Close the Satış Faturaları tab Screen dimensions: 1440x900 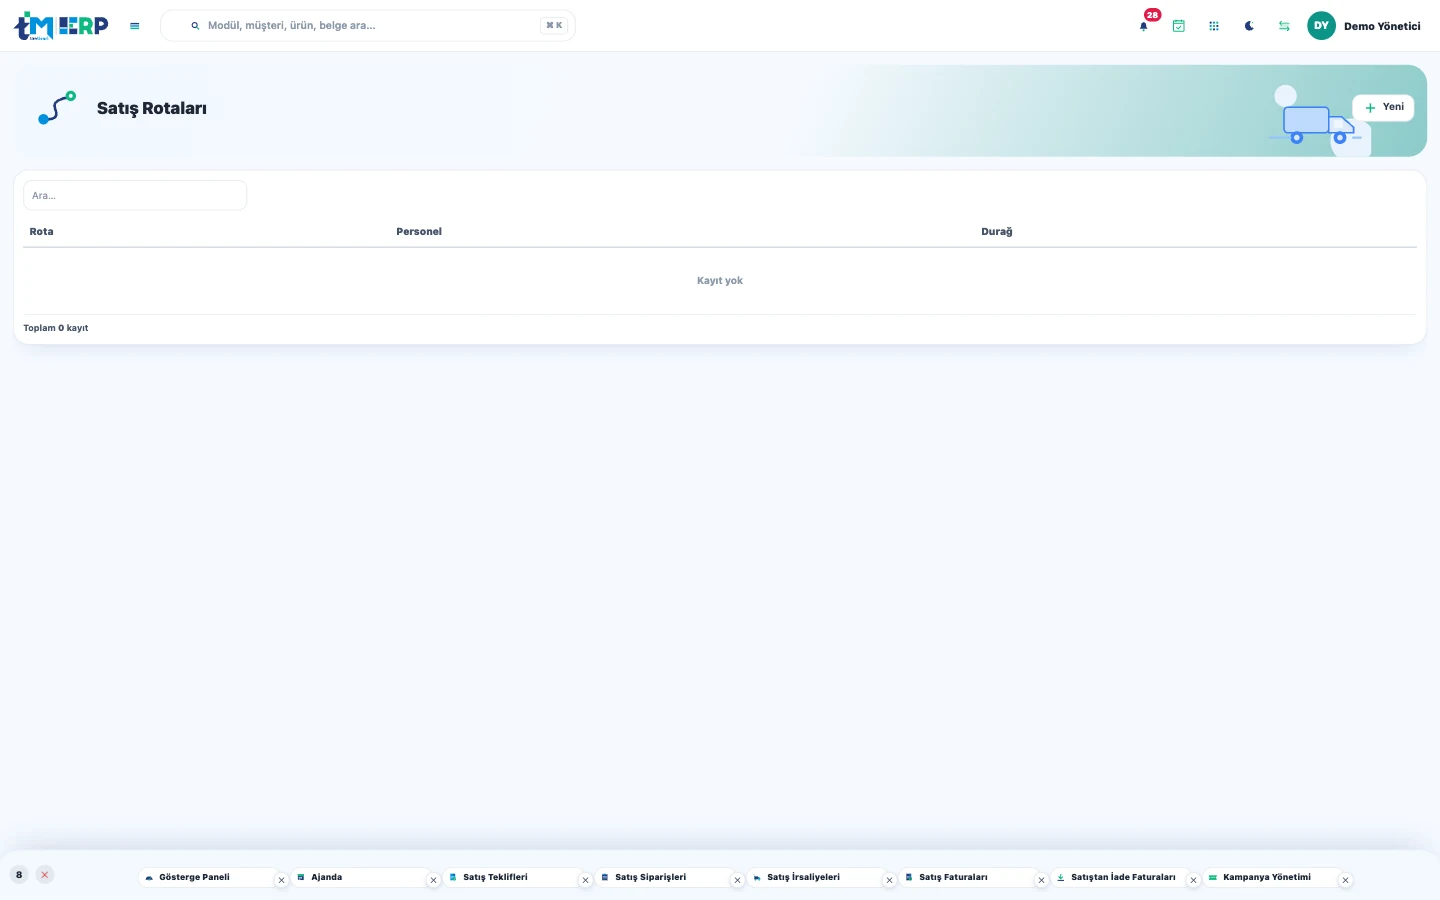(1042, 881)
